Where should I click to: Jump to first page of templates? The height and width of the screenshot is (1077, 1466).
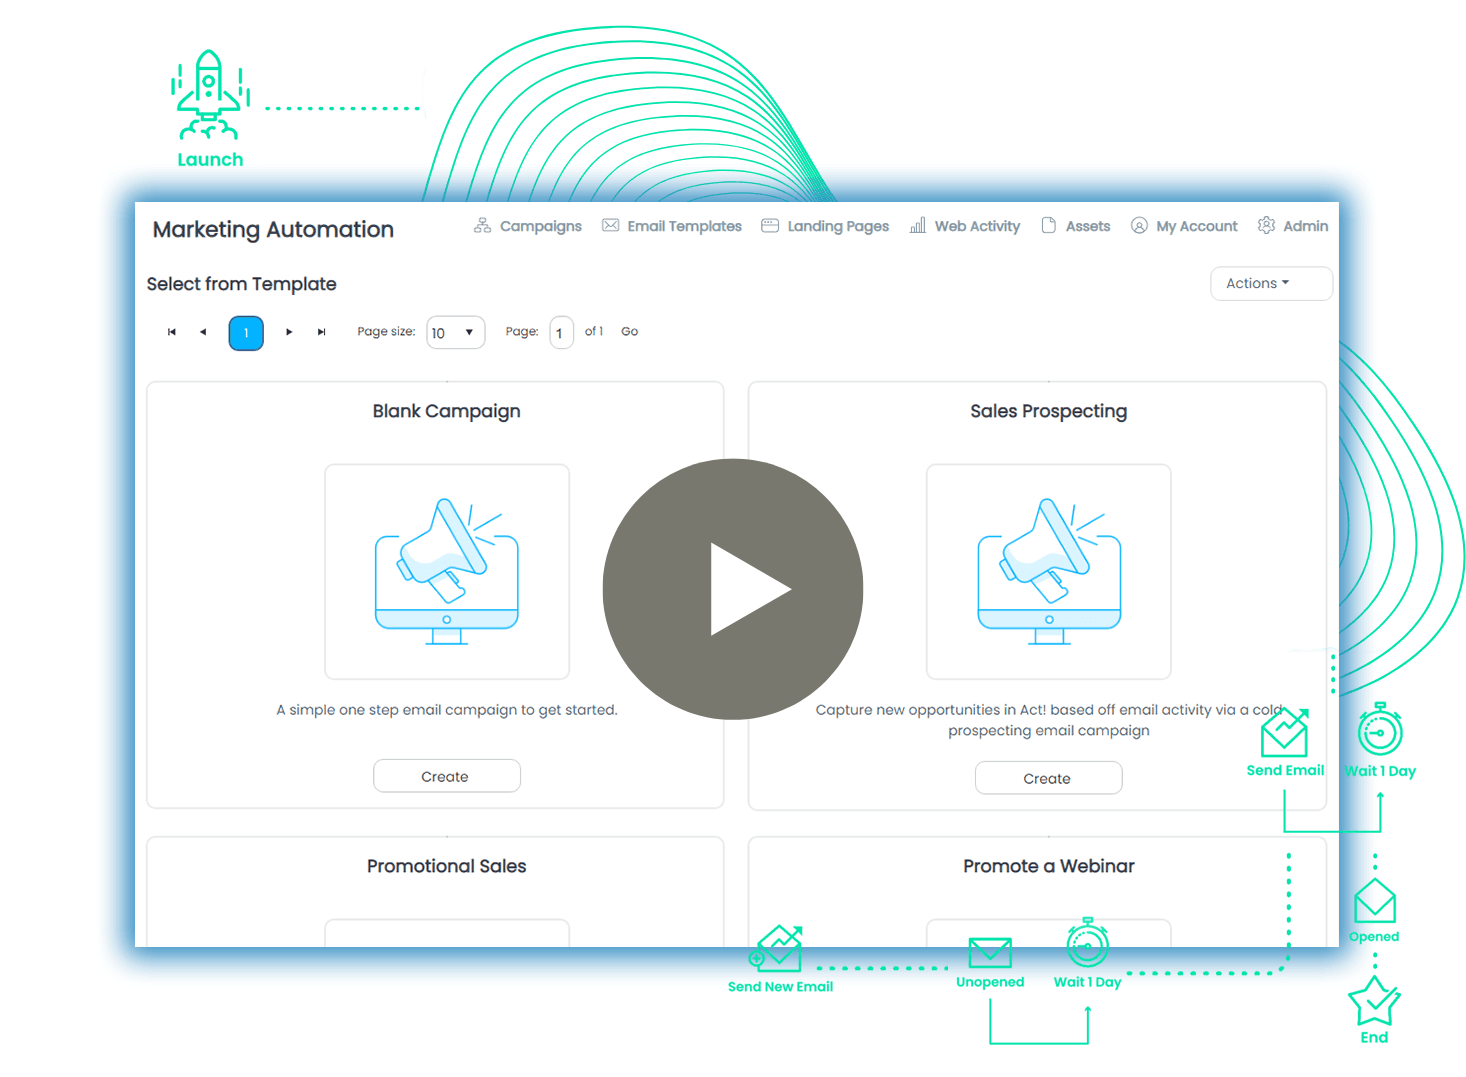(172, 332)
